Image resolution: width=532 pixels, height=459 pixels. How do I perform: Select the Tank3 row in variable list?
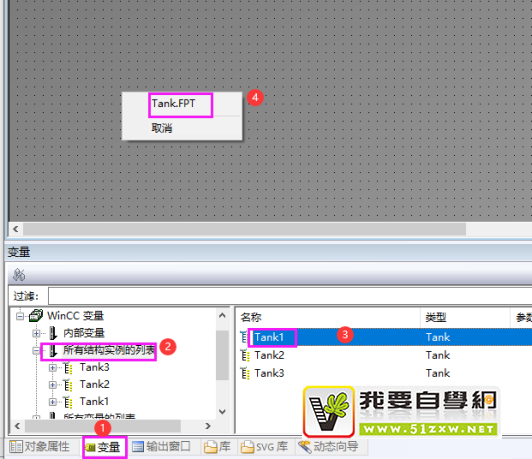click(384, 373)
